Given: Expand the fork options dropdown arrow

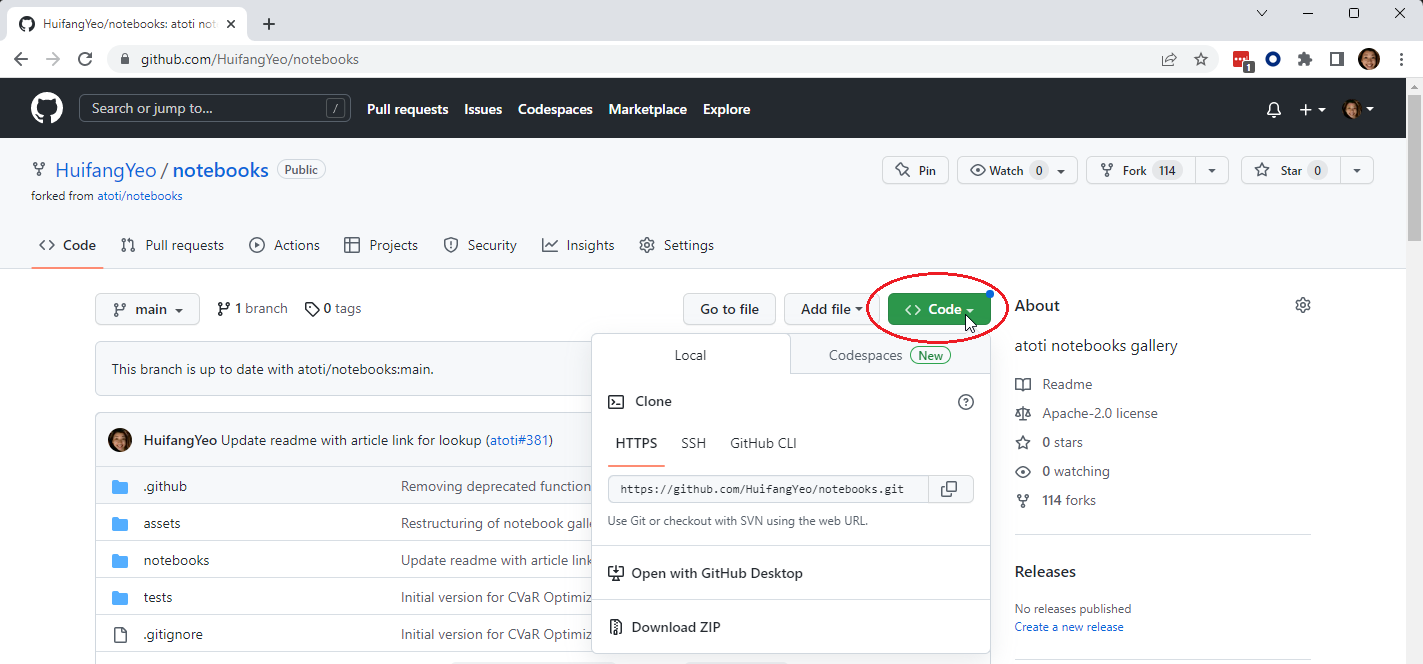Looking at the screenshot, I should click(x=1212, y=170).
